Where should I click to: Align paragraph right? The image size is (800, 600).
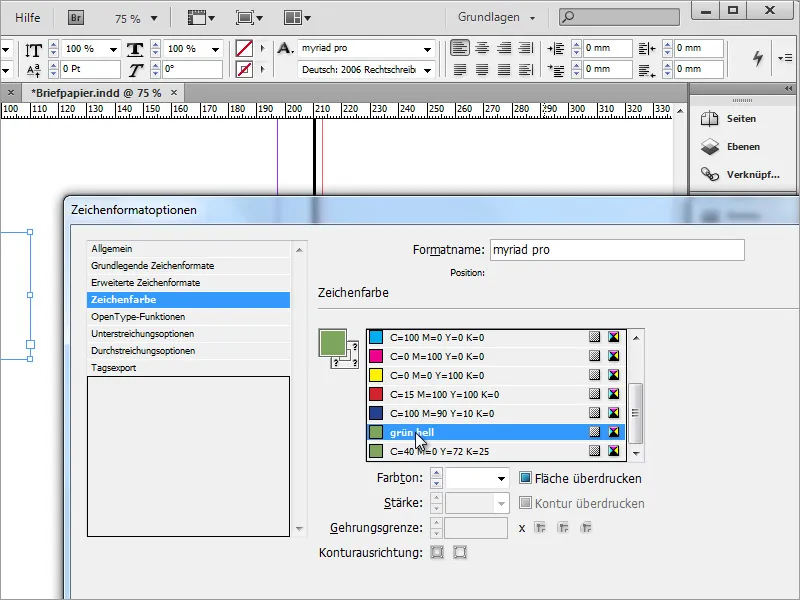pyautogui.click(x=504, y=48)
